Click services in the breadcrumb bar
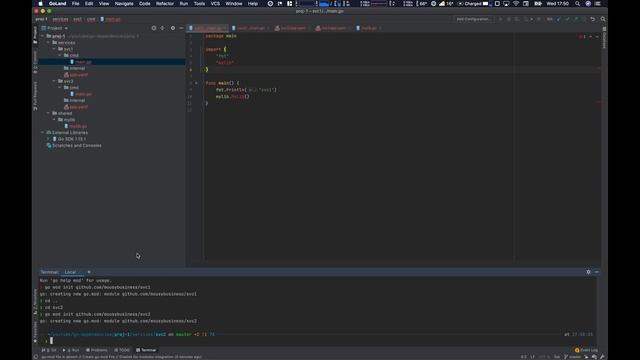 tap(60, 19)
